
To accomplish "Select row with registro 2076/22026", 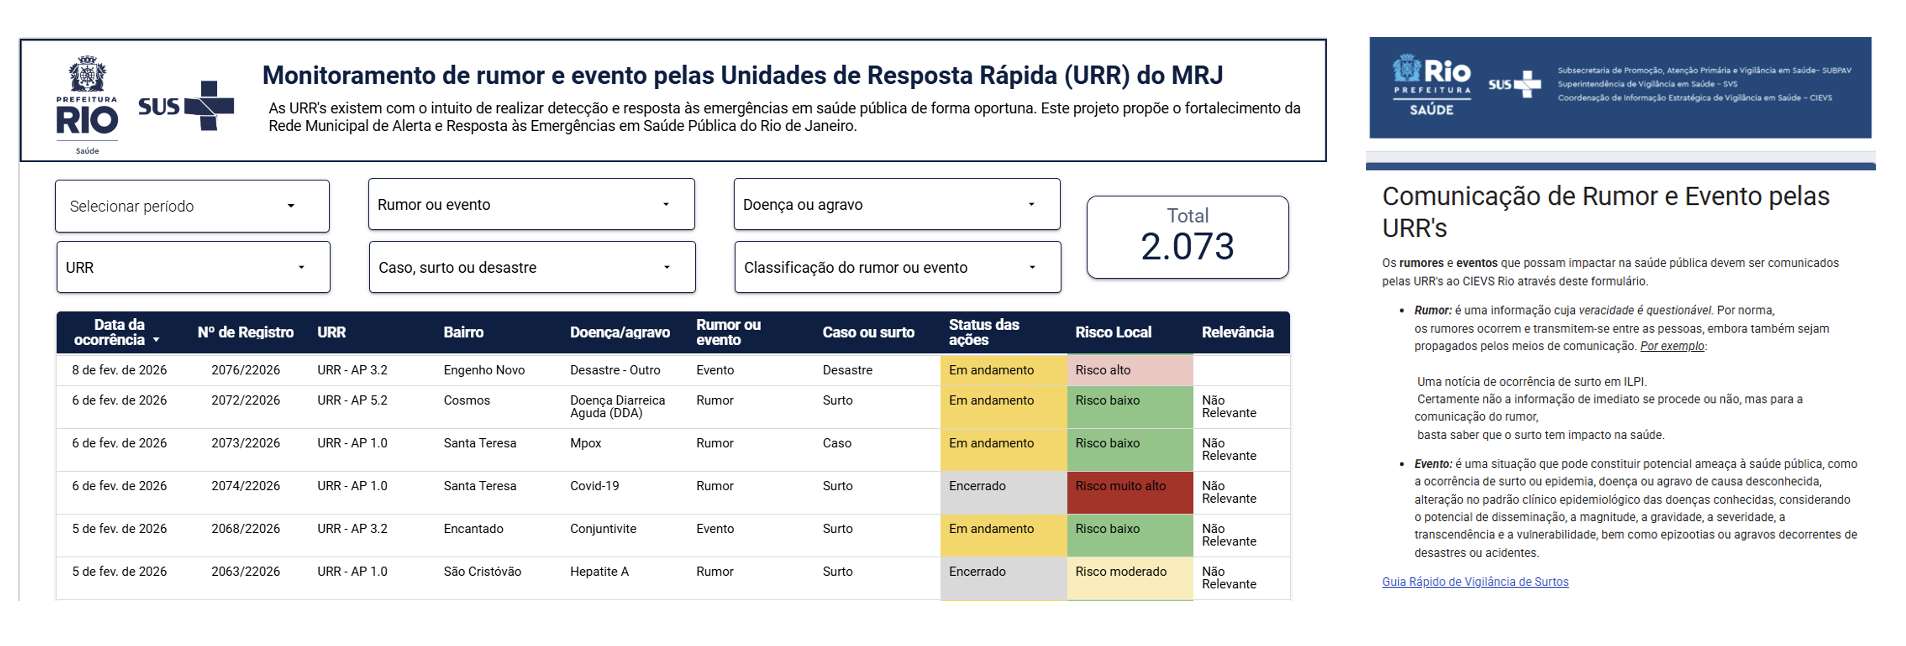I will pyautogui.click(x=245, y=371).
